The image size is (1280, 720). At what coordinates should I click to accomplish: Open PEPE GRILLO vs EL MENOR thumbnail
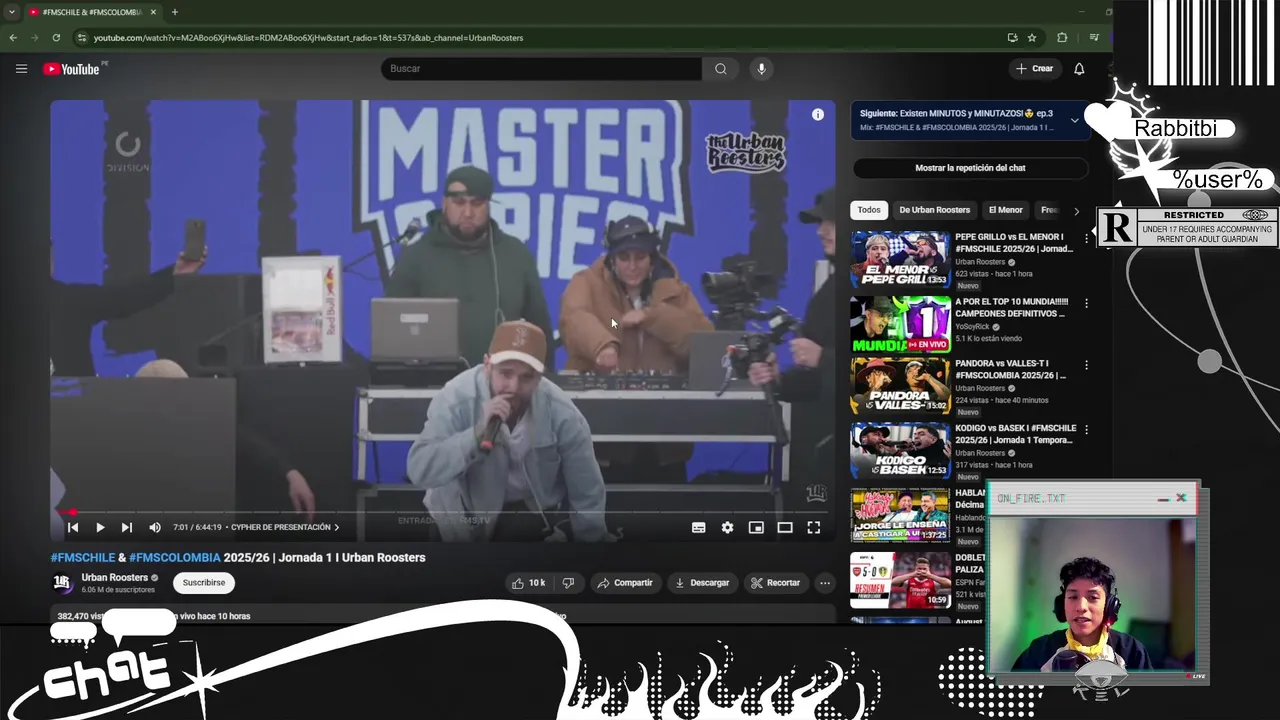[900, 260]
